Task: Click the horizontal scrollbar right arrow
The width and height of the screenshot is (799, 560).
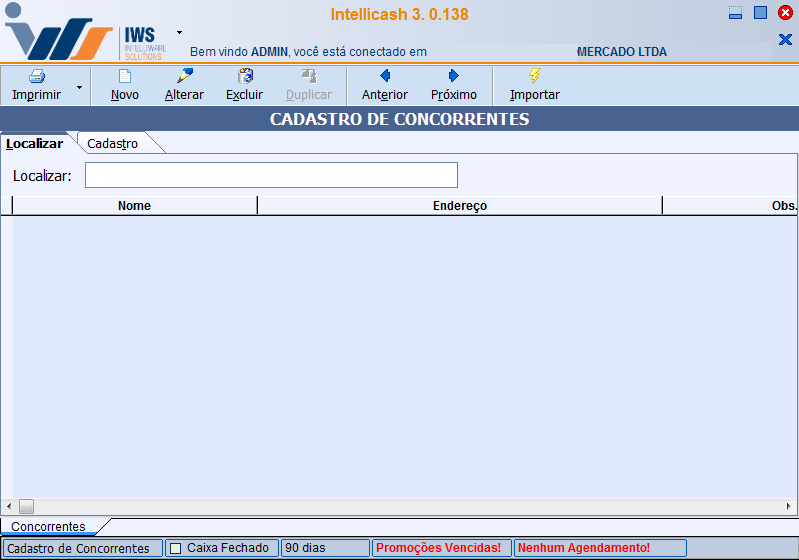Action: pyautogui.click(x=788, y=506)
